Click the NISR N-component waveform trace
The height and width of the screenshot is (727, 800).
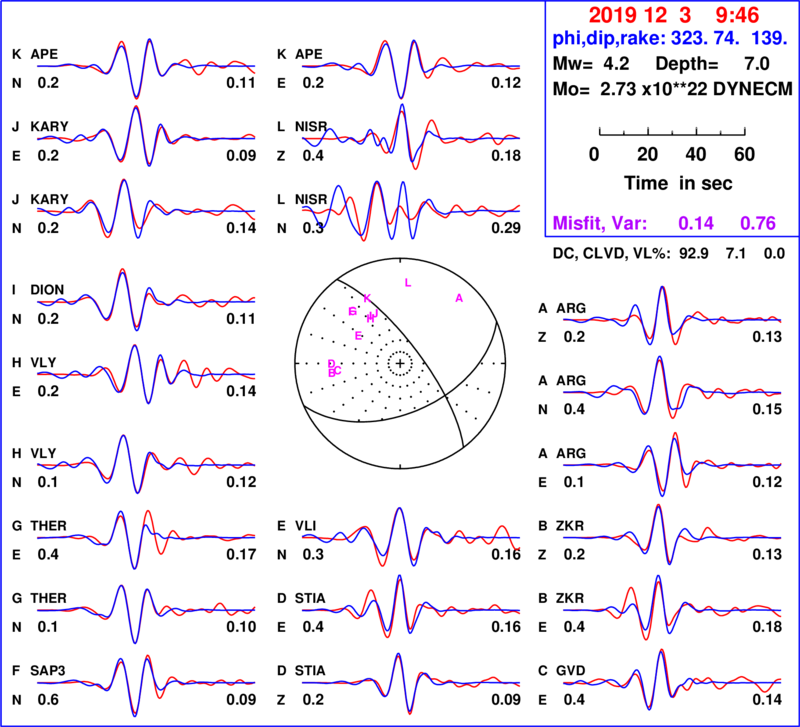coord(411,210)
